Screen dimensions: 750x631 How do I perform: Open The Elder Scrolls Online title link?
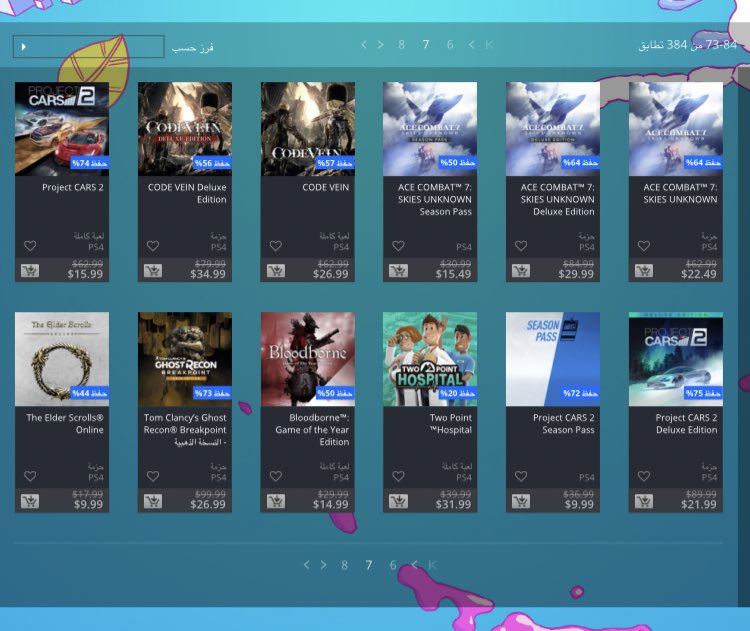click(65, 423)
